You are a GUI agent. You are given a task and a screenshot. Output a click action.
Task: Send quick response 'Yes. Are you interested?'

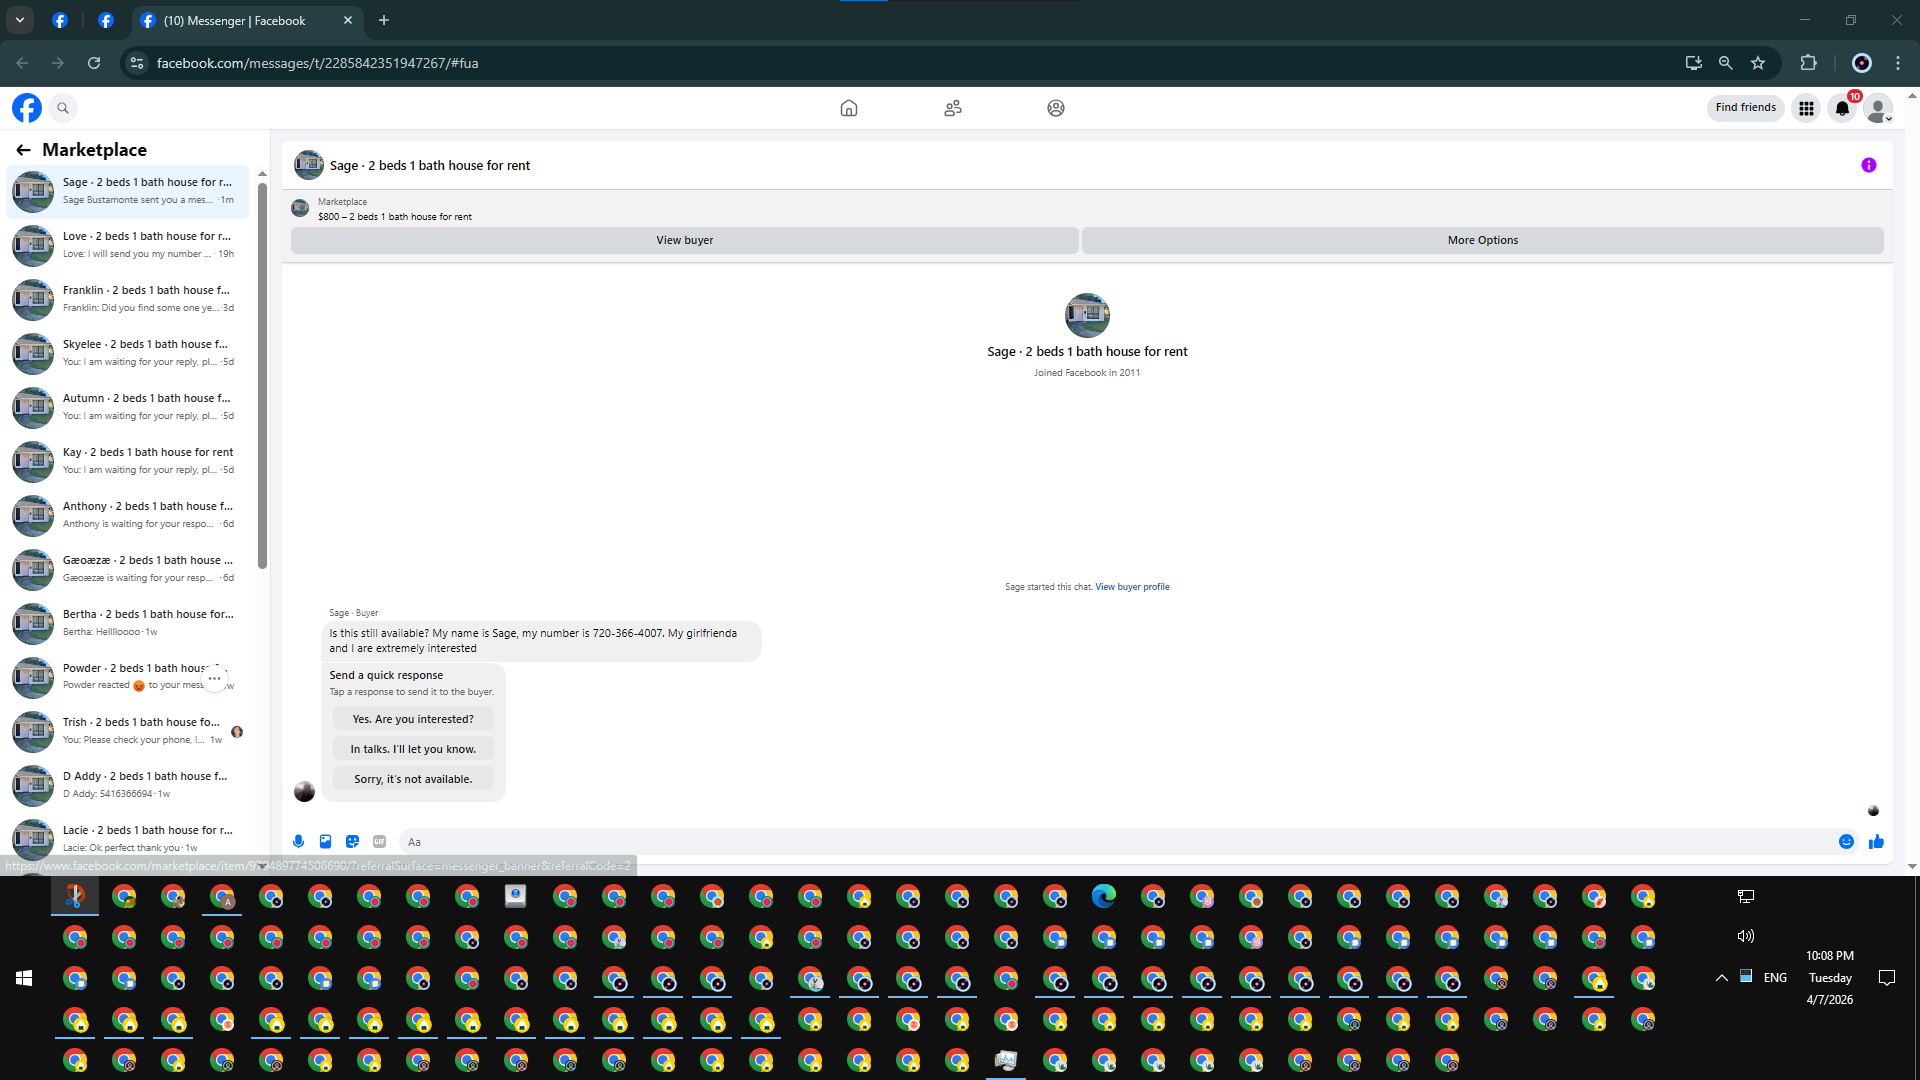tap(413, 719)
